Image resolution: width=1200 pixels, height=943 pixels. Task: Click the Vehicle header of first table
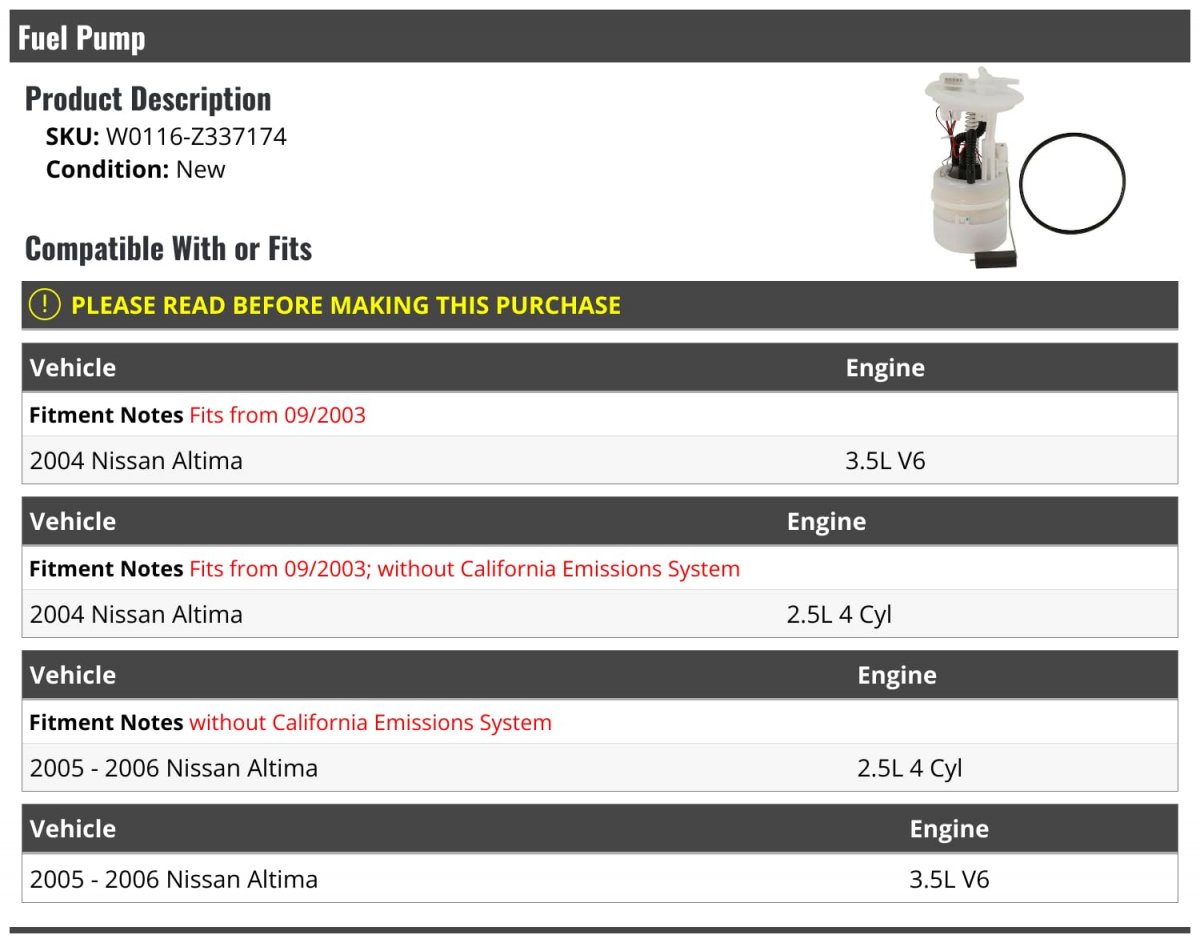73,367
